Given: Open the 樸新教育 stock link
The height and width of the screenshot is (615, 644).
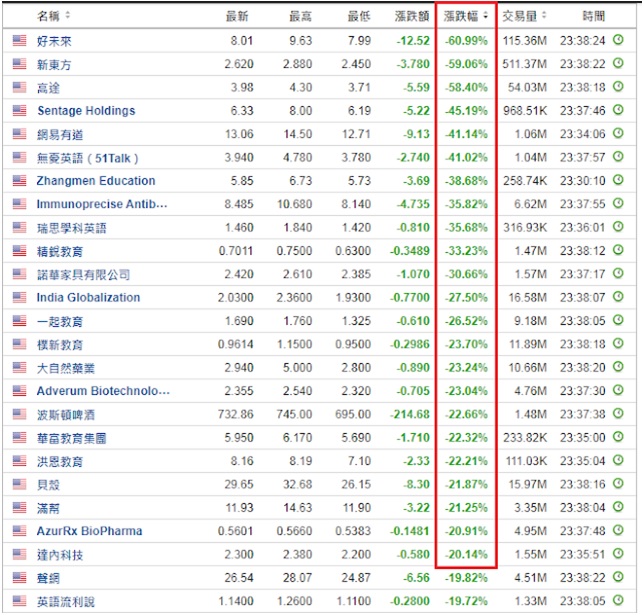Looking at the screenshot, I should (60, 345).
